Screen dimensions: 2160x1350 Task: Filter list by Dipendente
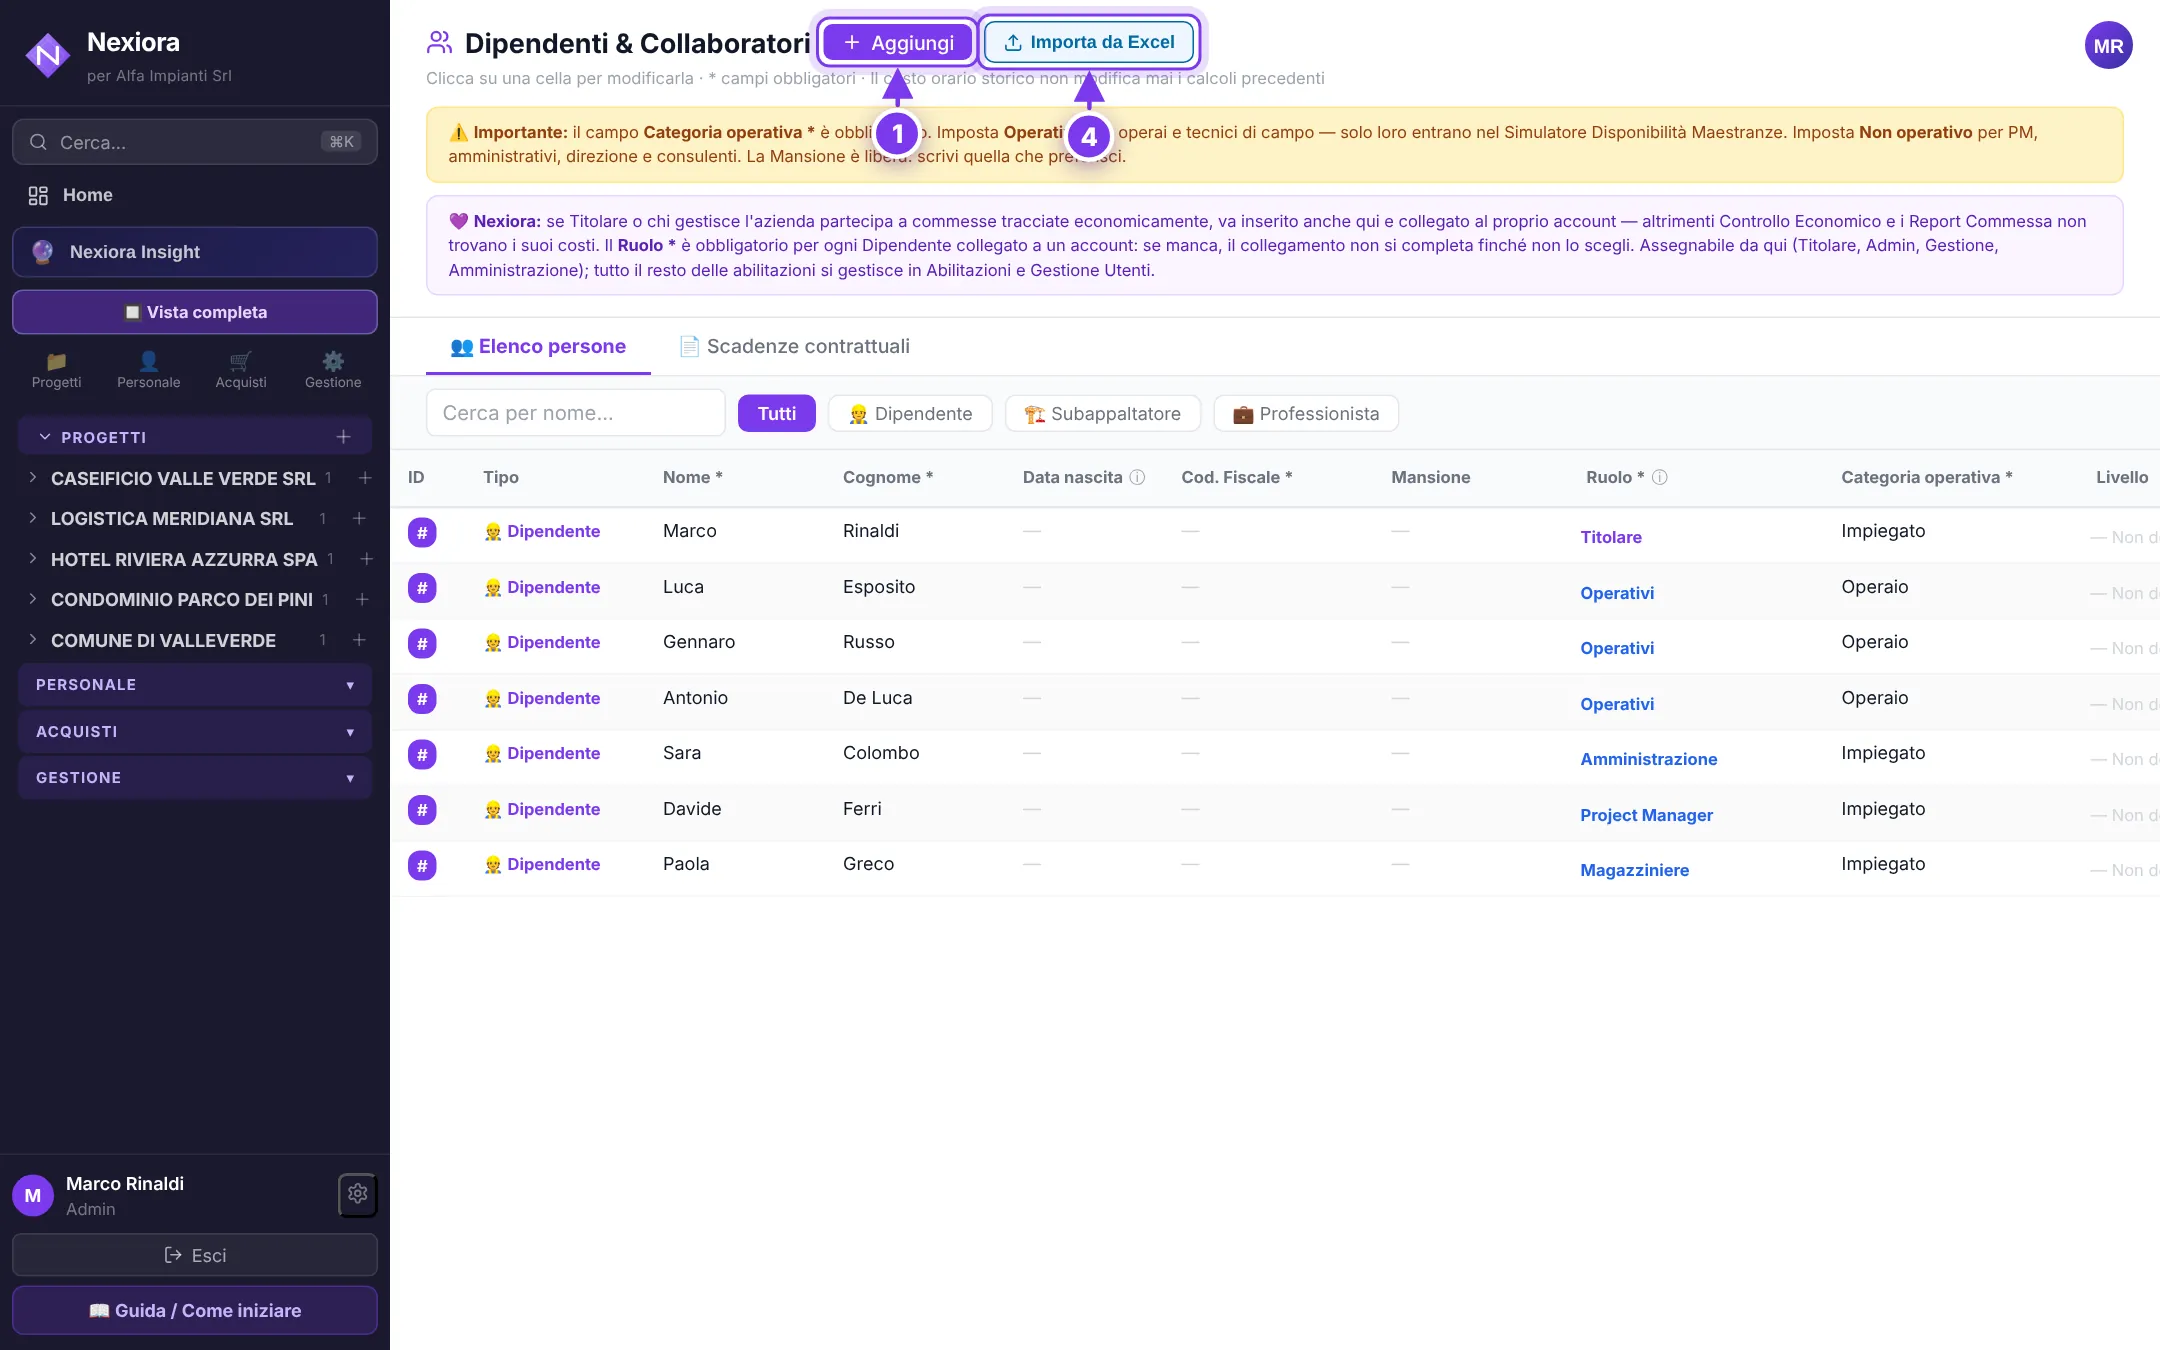click(x=910, y=414)
